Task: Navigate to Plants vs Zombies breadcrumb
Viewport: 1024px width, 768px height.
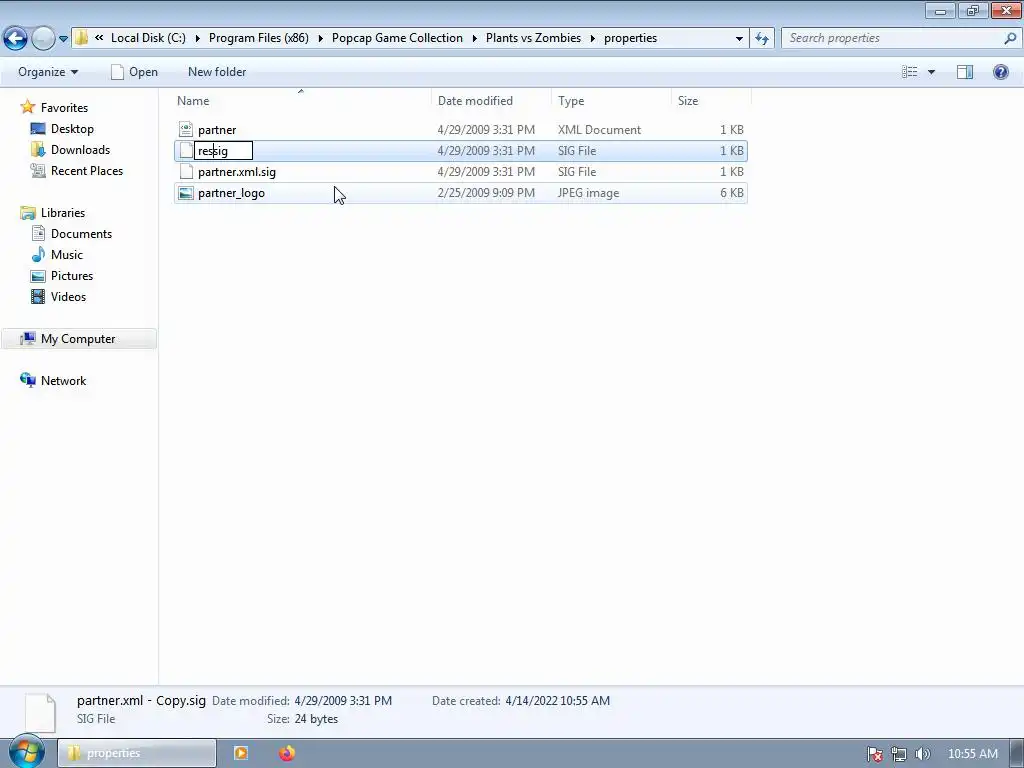Action: coord(534,38)
